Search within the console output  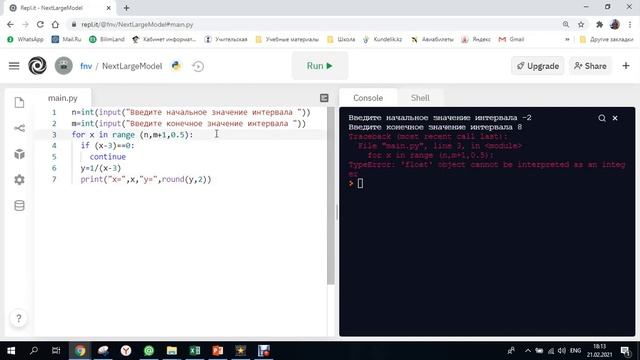tap(602, 118)
